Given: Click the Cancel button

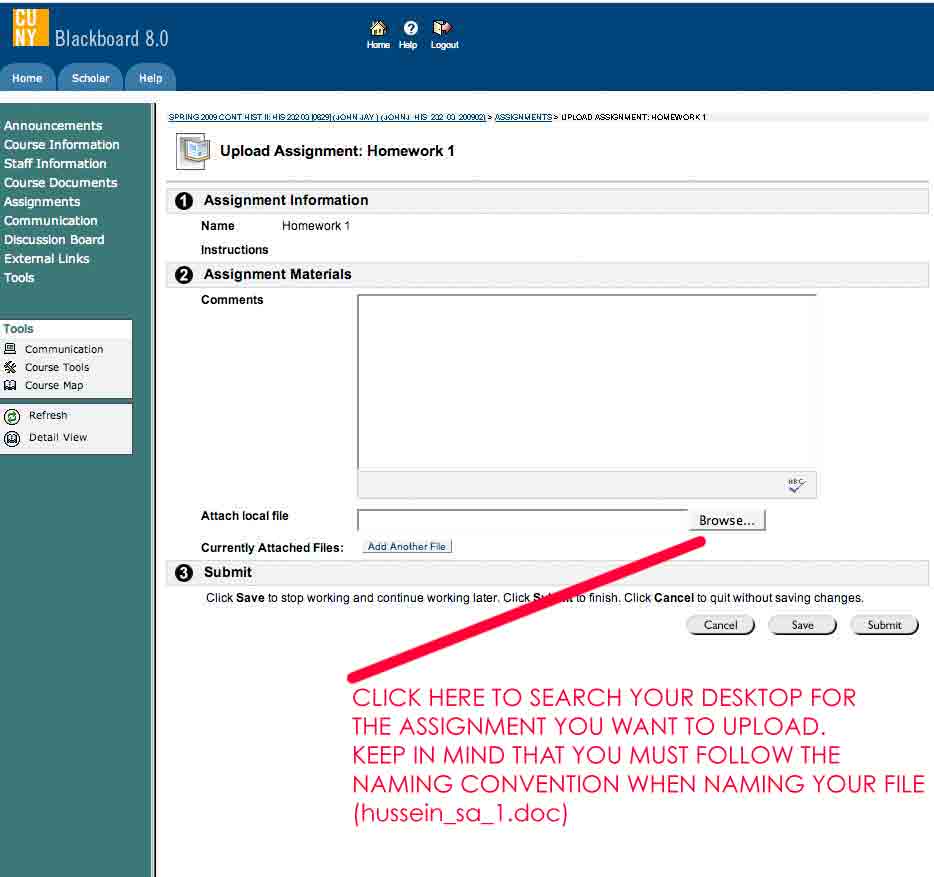Looking at the screenshot, I should click(721, 625).
